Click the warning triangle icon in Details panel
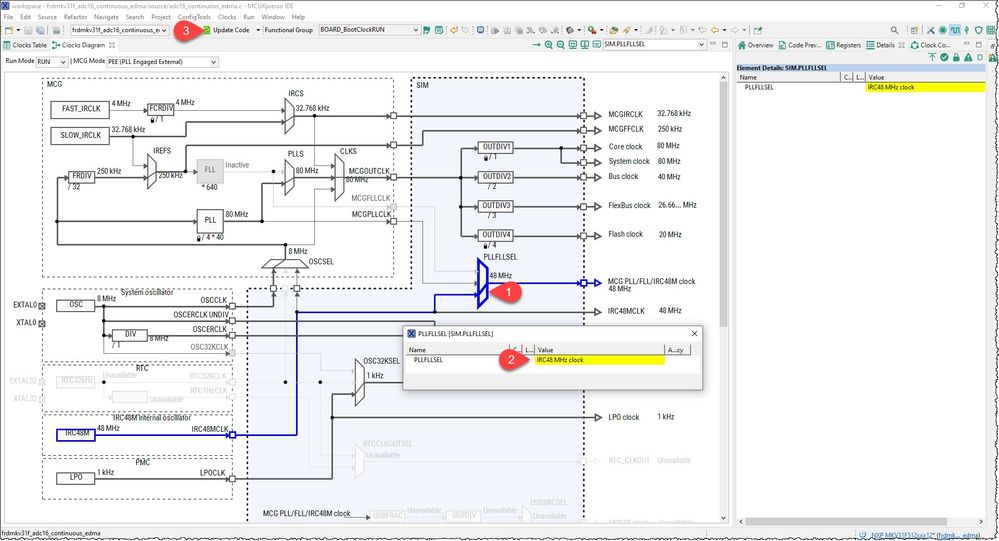The height and width of the screenshot is (541, 999). [x=968, y=57]
